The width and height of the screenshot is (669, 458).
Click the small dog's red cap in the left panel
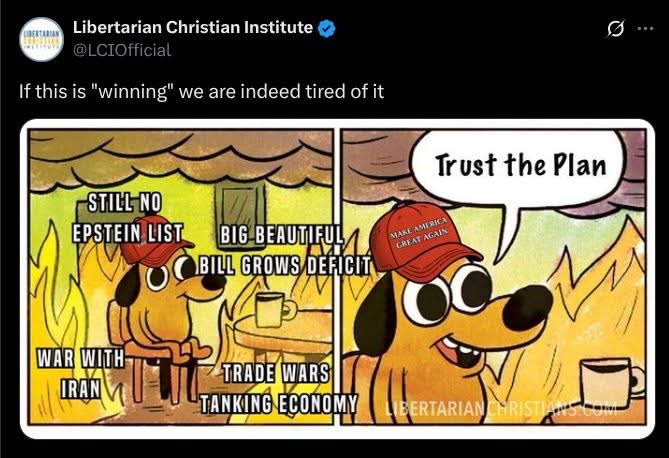(x=156, y=243)
